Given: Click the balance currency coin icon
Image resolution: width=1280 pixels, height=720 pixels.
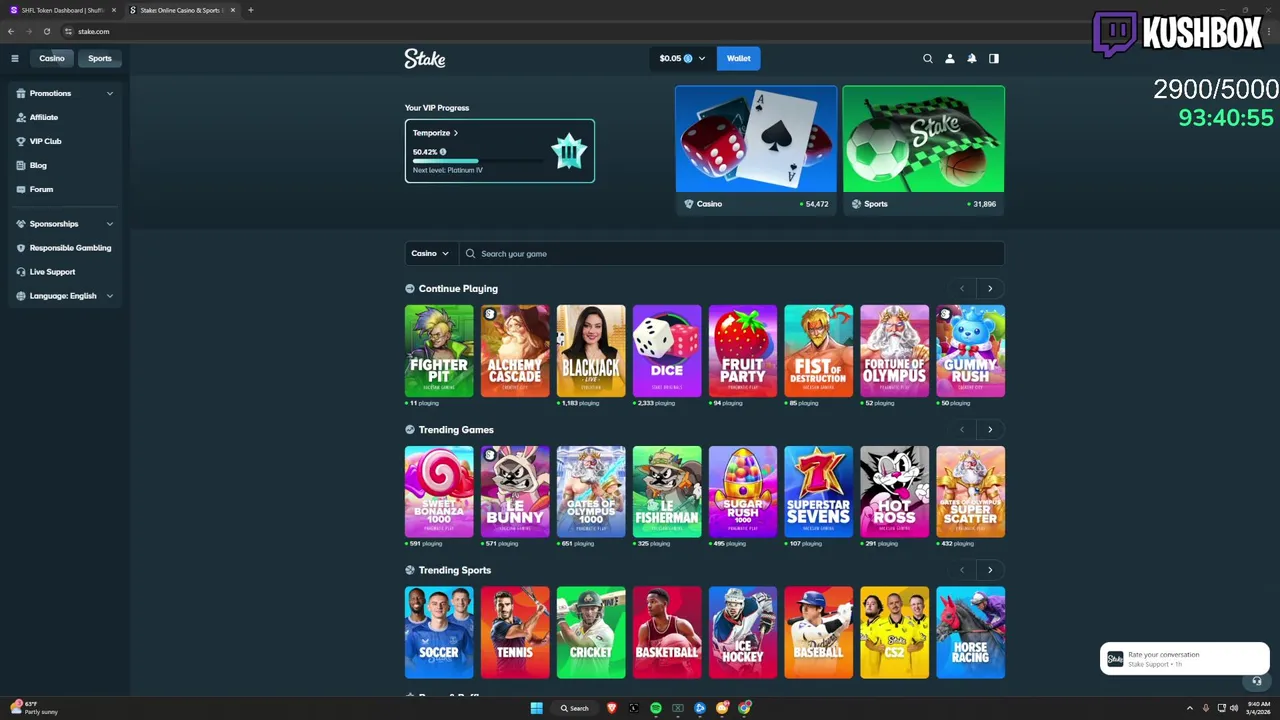Looking at the screenshot, I should pyautogui.click(x=687, y=58).
